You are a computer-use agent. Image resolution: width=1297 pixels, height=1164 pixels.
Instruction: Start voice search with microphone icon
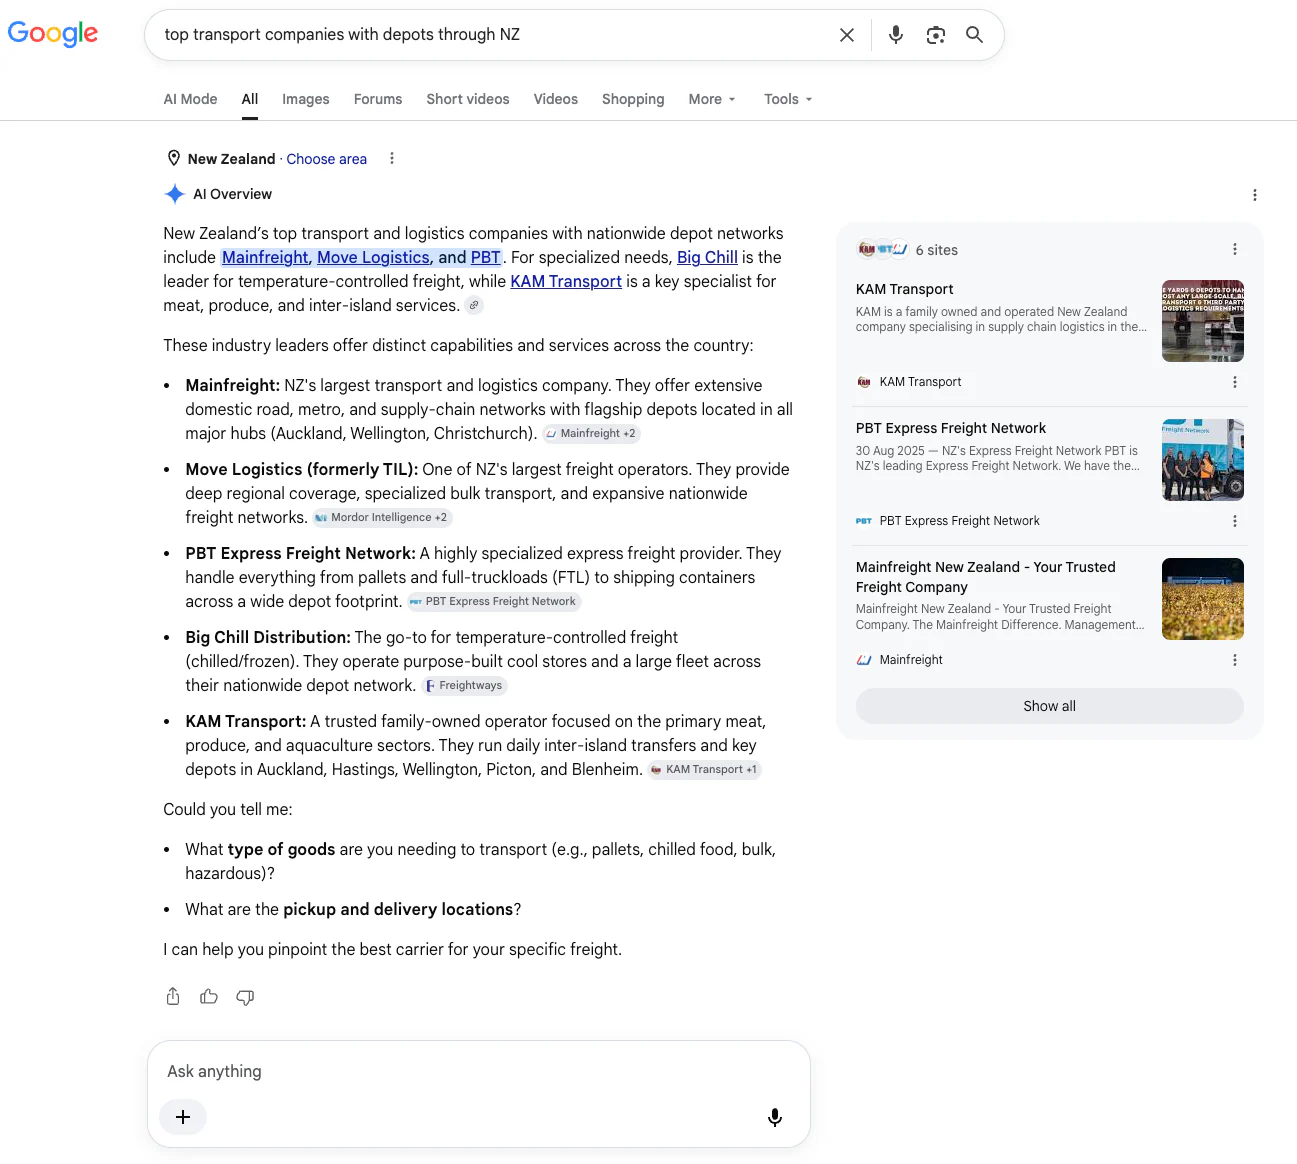[x=896, y=35]
